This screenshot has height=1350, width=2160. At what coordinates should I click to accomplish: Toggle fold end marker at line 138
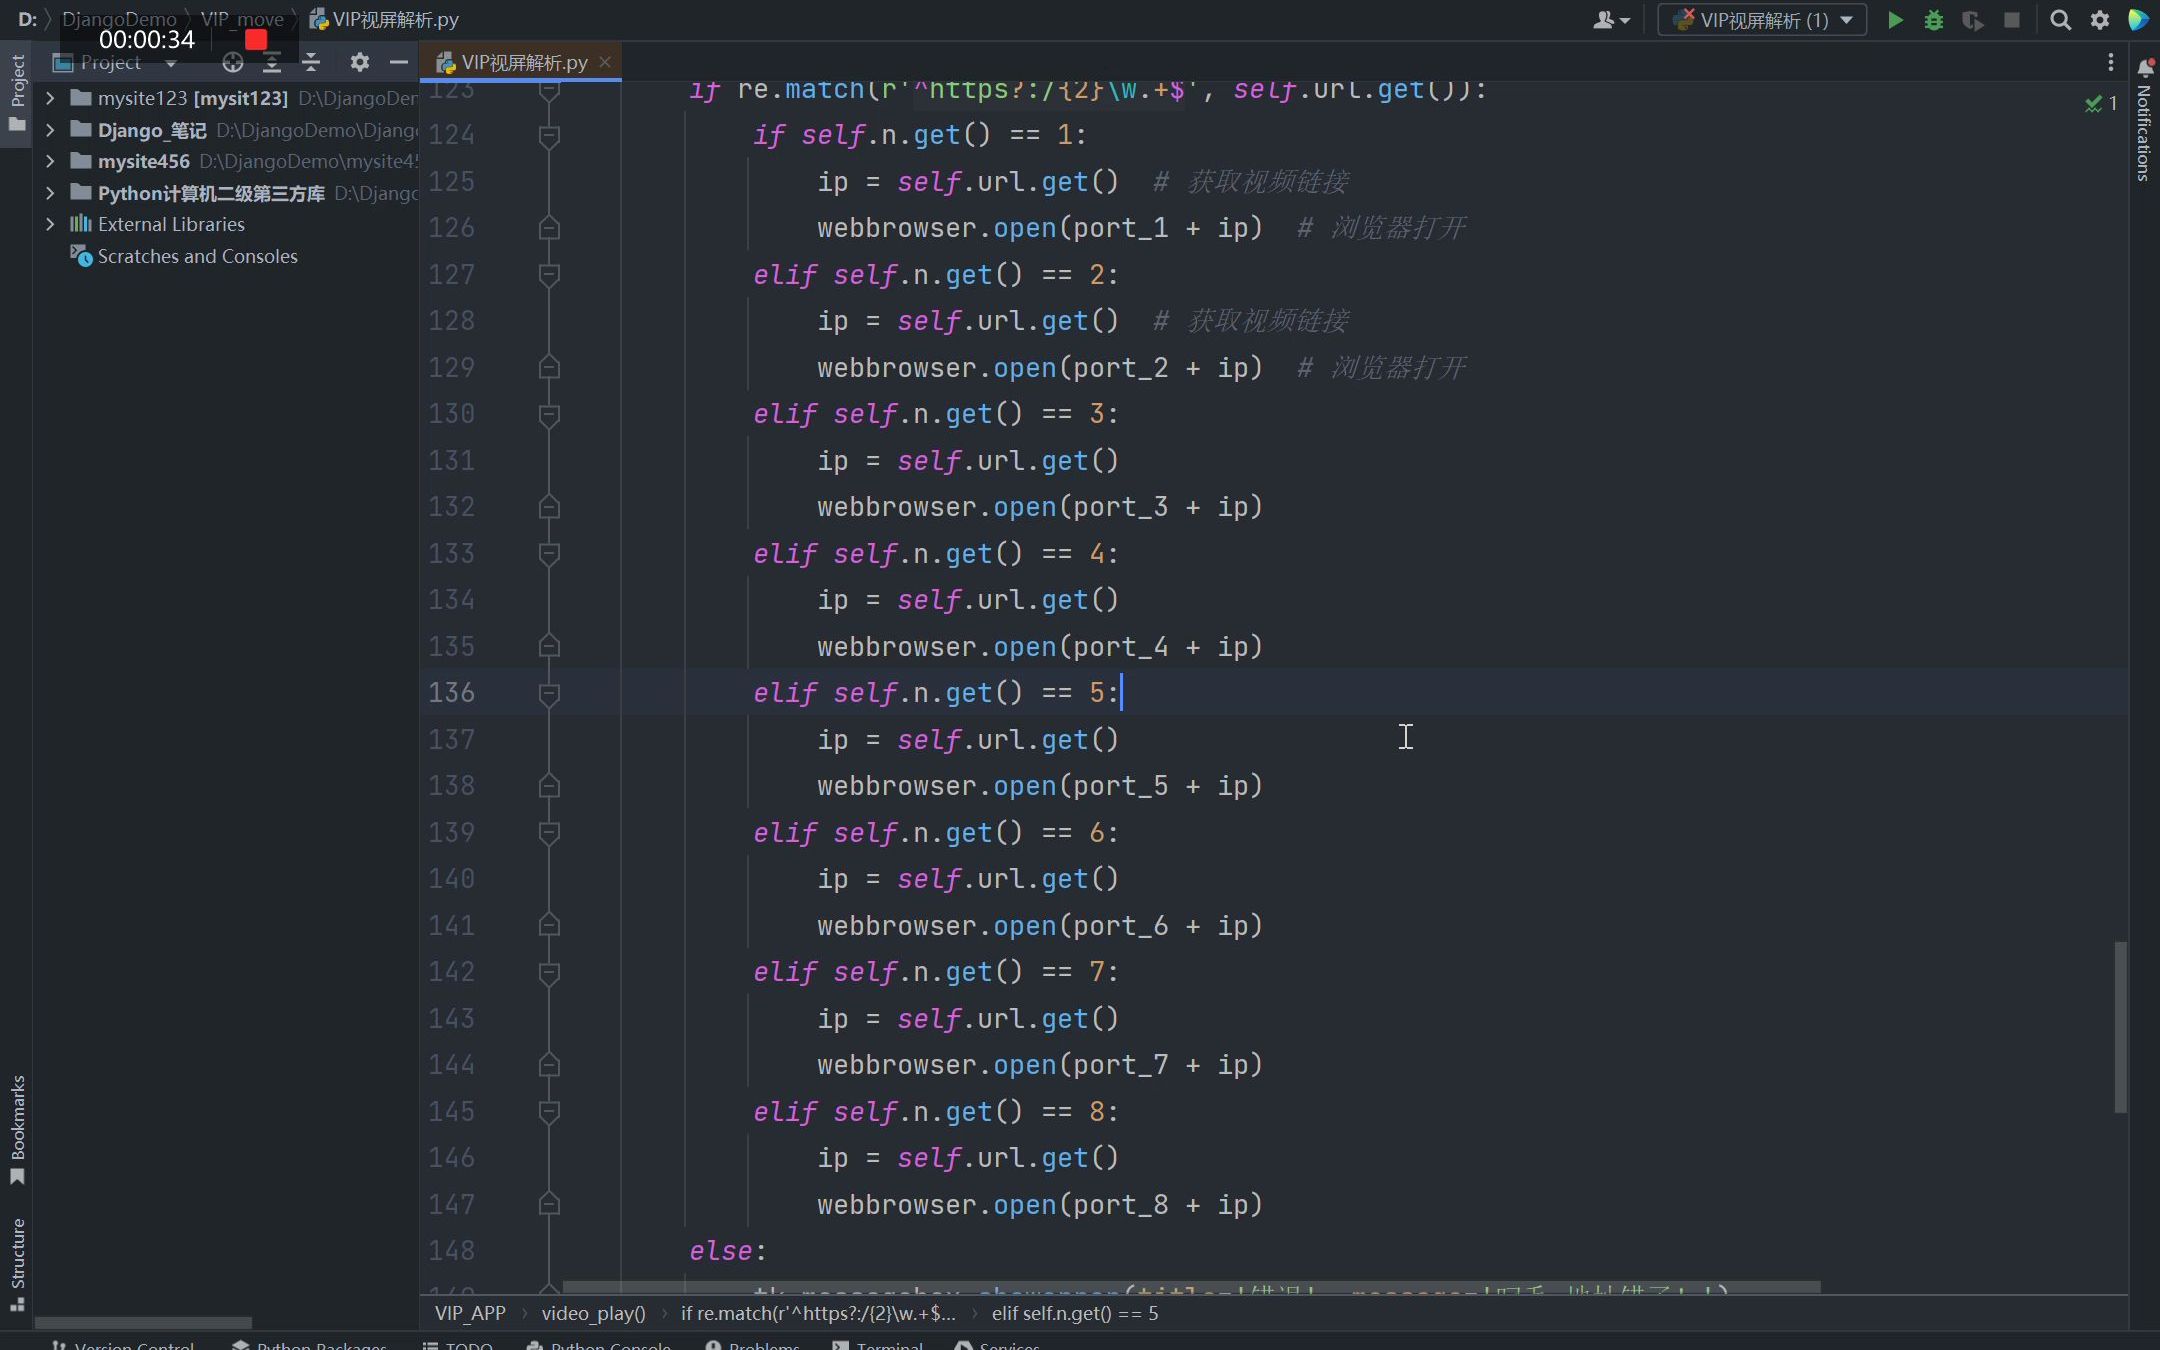(x=549, y=786)
